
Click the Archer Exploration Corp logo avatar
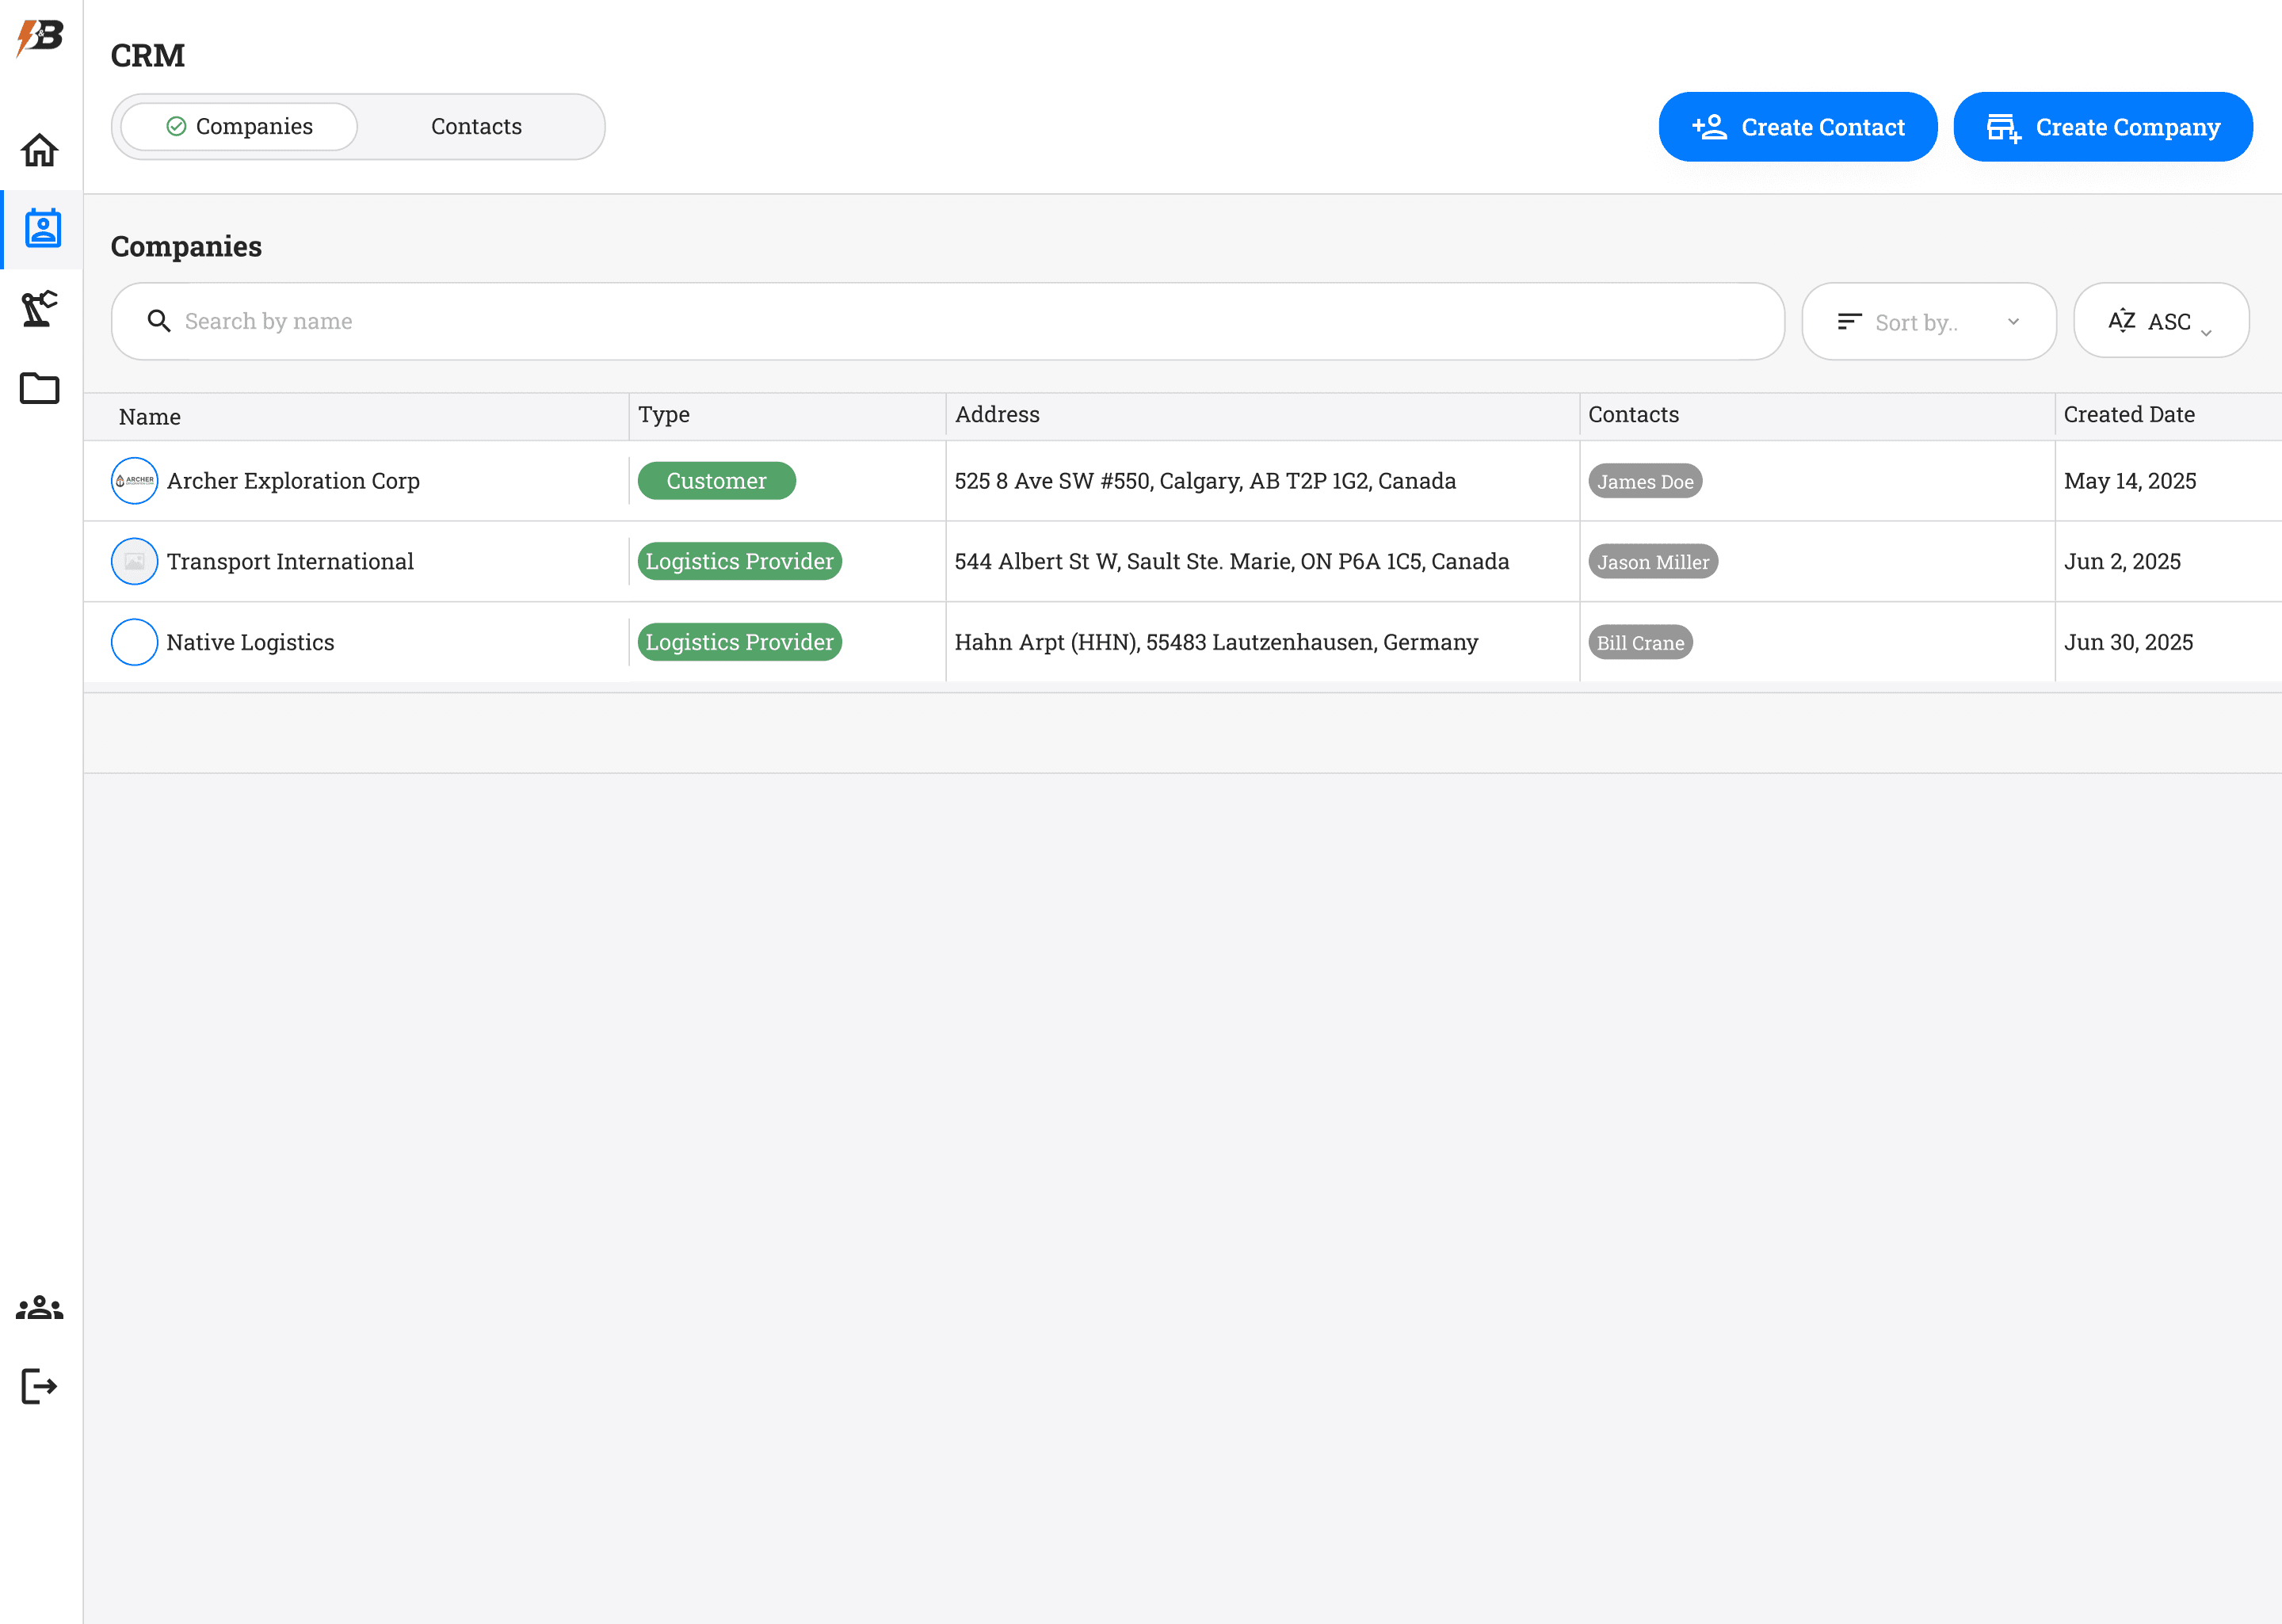pos(134,481)
